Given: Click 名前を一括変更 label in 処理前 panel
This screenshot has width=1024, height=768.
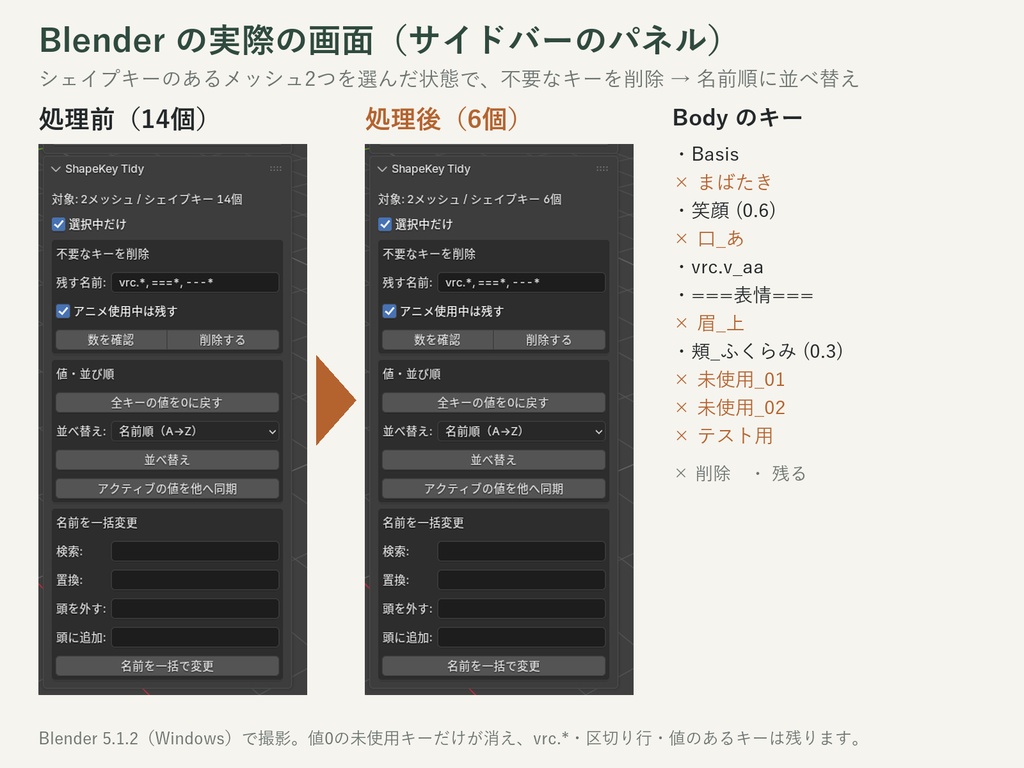Looking at the screenshot, I should click(97, 524).
